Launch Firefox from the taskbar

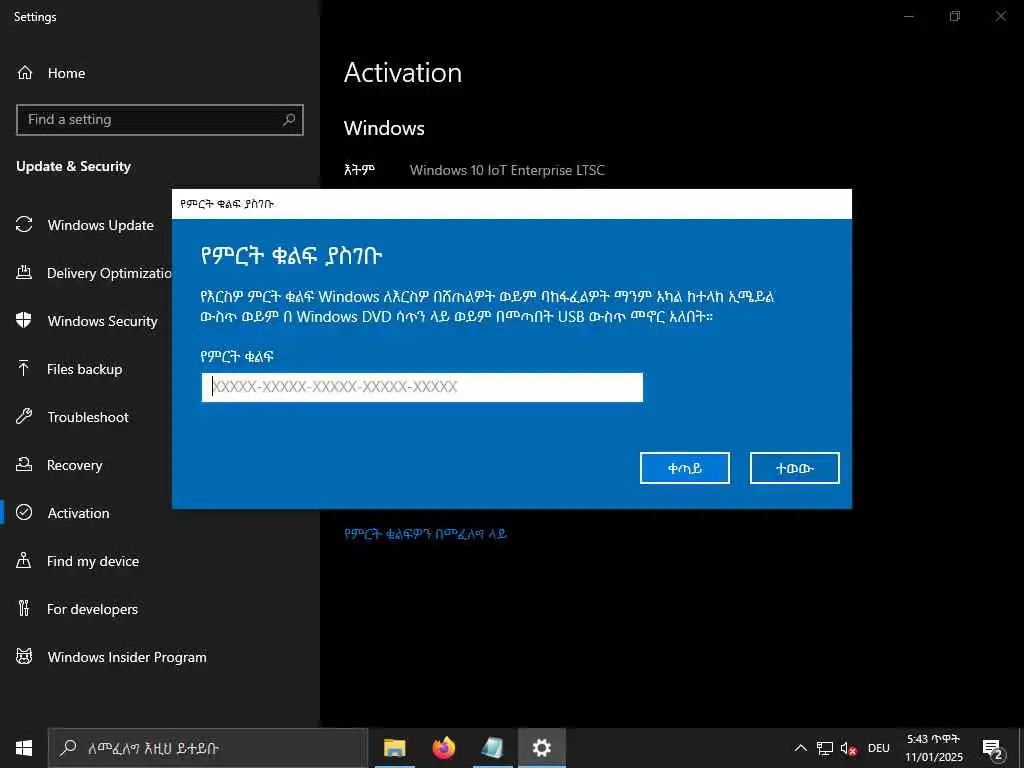443,748
